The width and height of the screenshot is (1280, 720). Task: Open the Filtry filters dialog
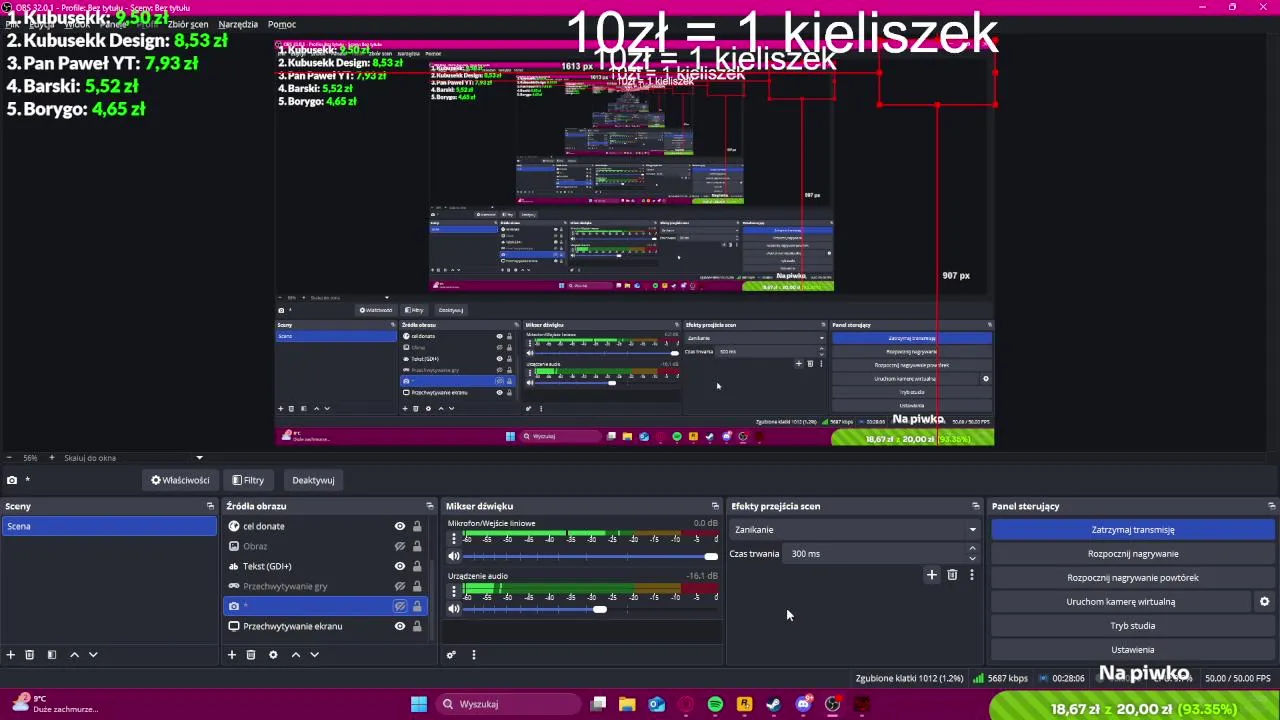[248, 480]
